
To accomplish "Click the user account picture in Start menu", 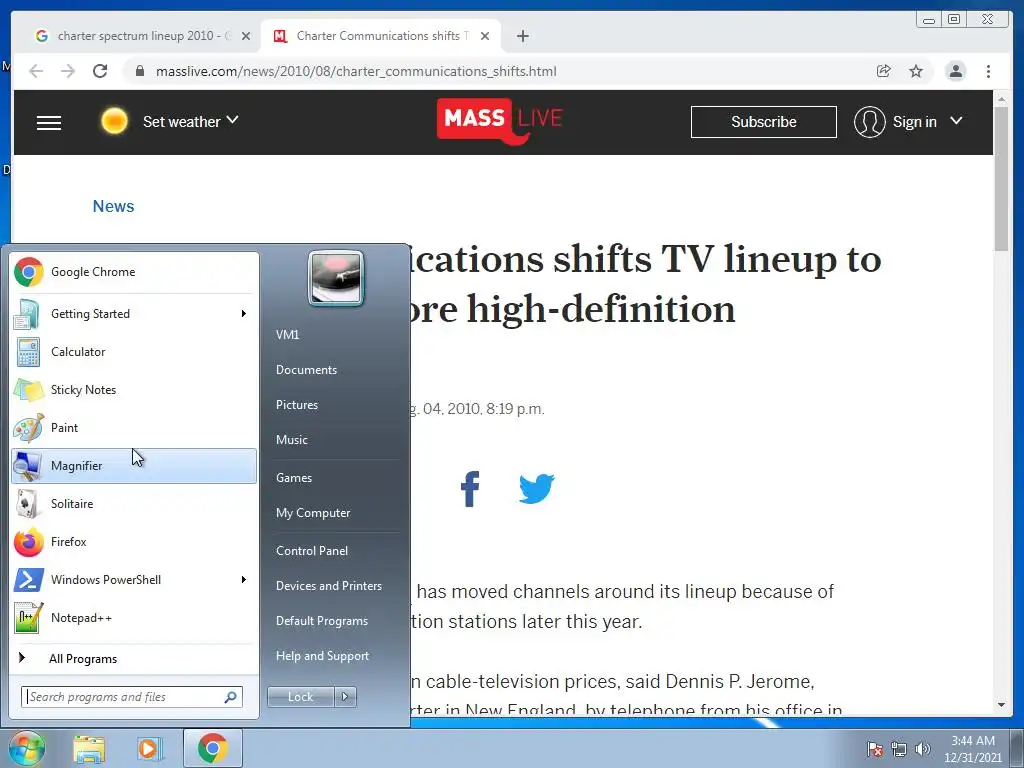I will click(x=336, y=278).
